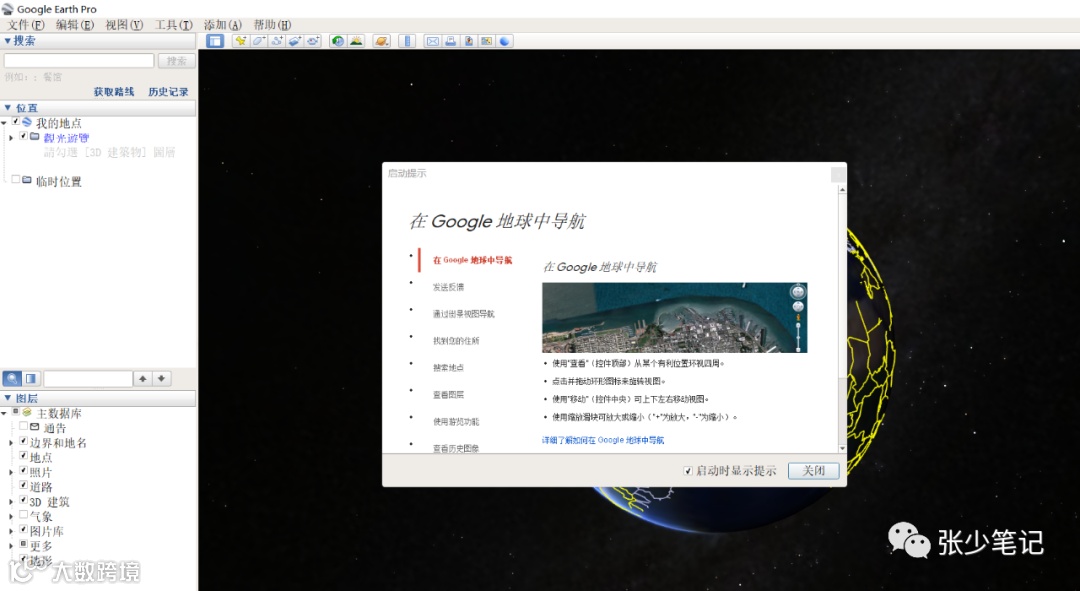The height and width of the screenshot is (591, 1080).
Task: Click the startup tips dialog vertical scrollbar
Action: pos(842,318)
